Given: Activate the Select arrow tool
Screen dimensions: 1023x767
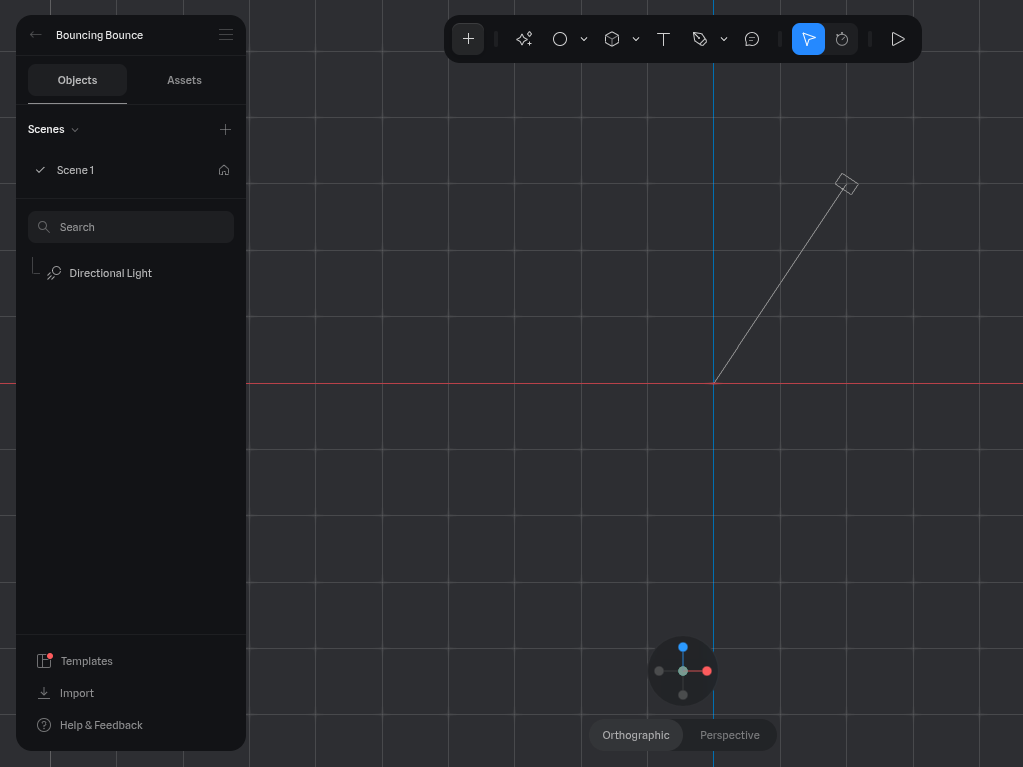Looking at the screenshot, I should (x=808, y=39).
